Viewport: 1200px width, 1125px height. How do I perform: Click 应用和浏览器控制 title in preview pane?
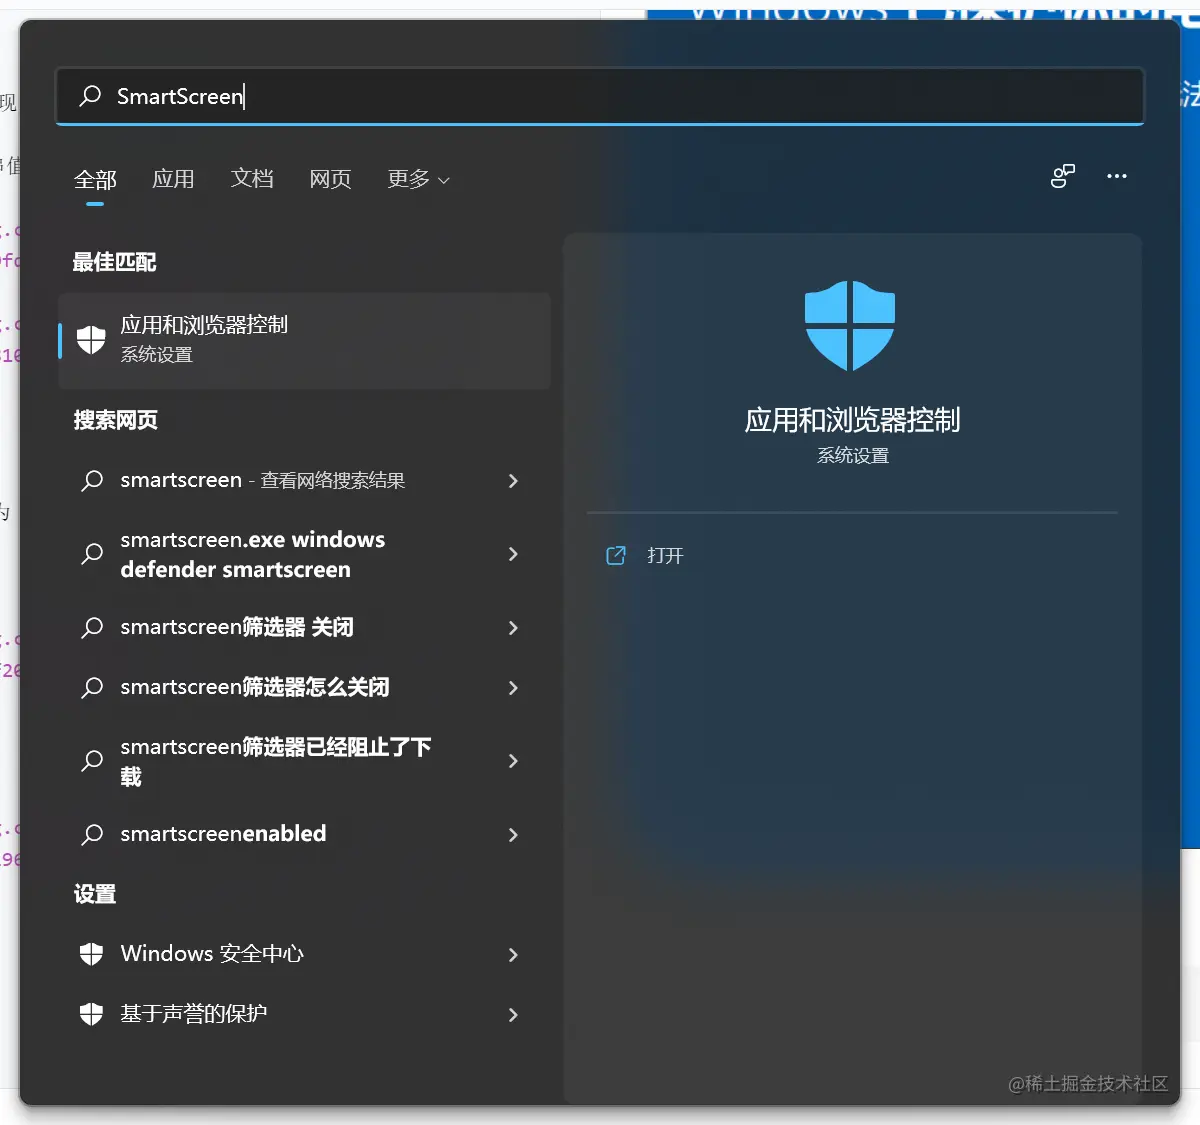[x=852, y=420]
